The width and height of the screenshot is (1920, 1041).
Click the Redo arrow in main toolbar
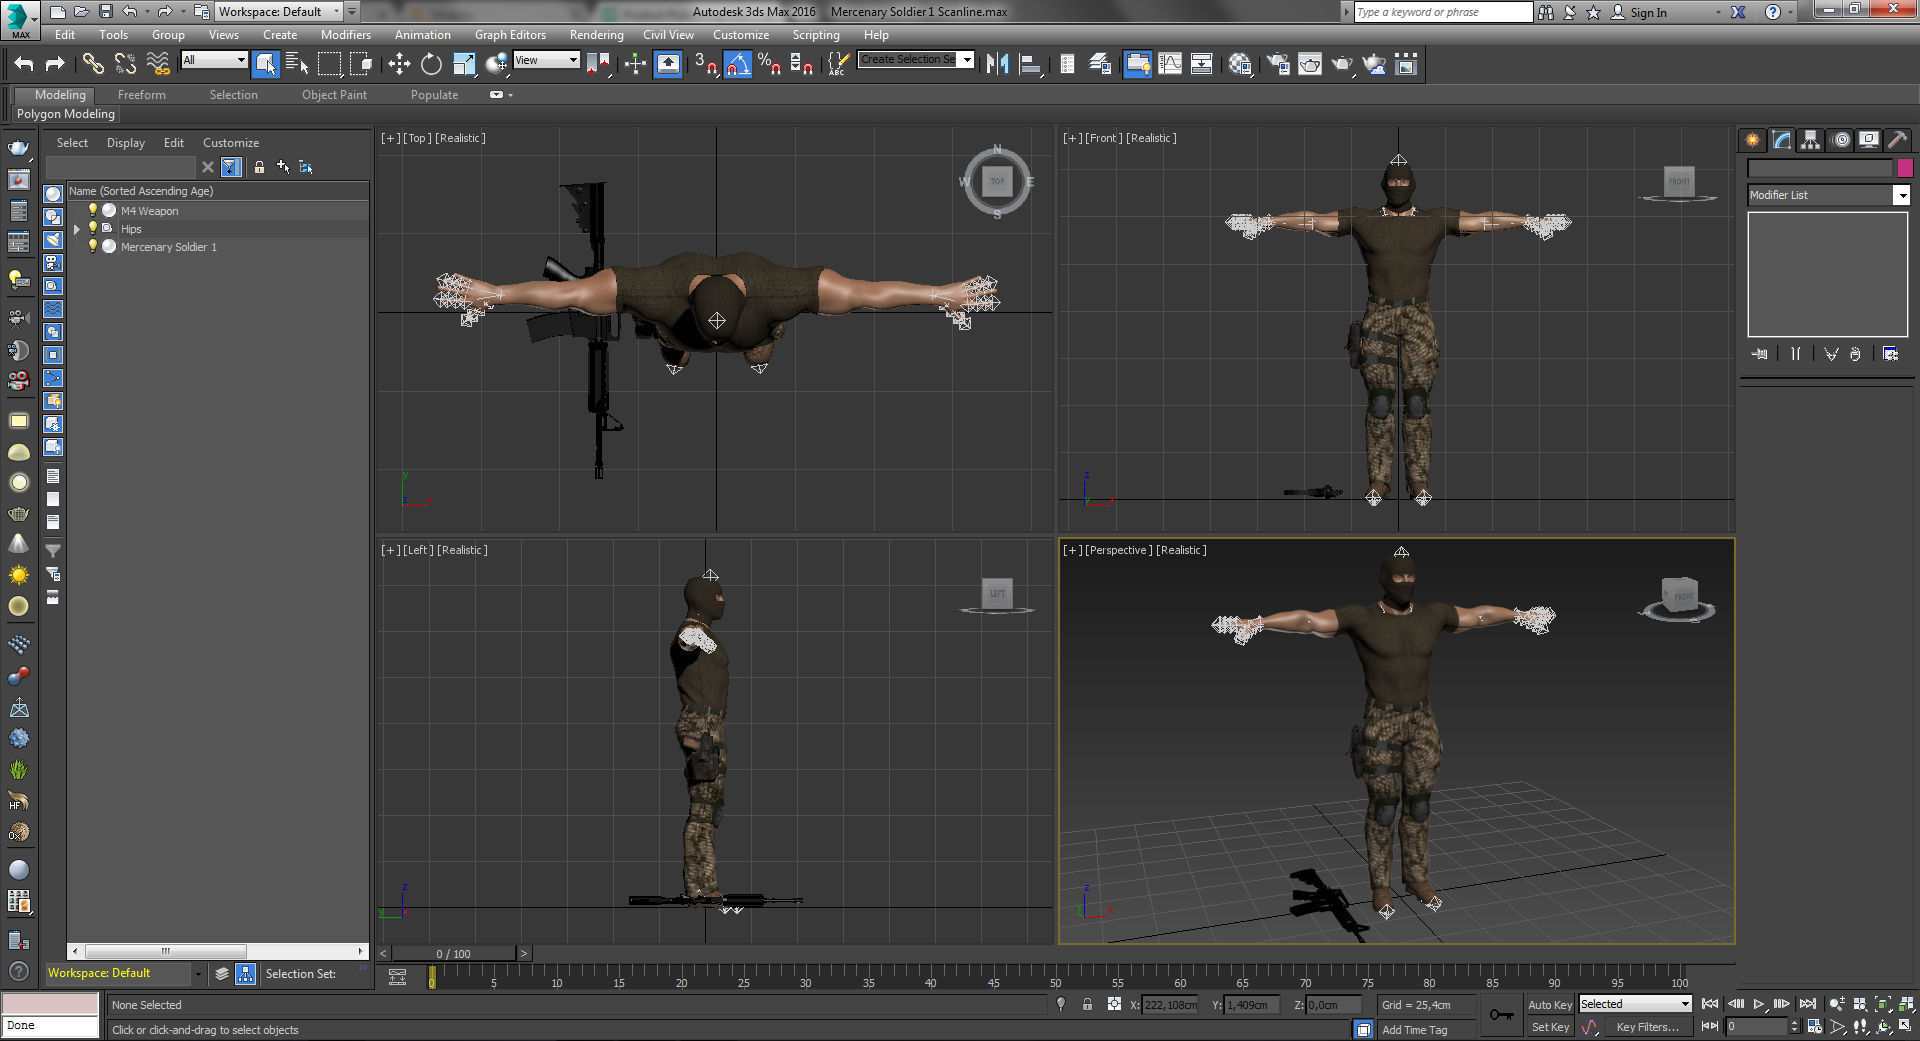click(55, 64)
